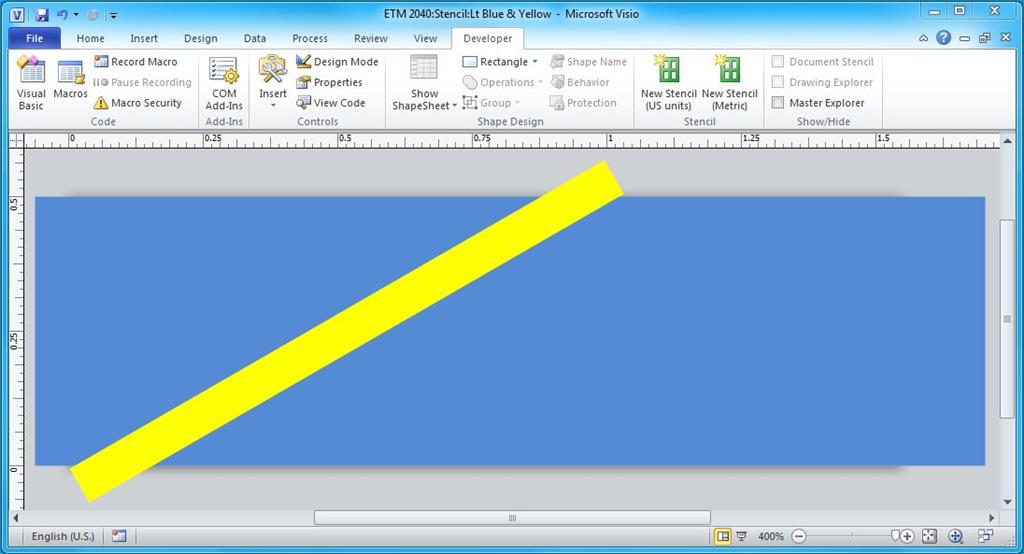Screen dimensions: 1024x554
Task: Click Show ShapeSheet icon
Action: (x=423, y=68)
